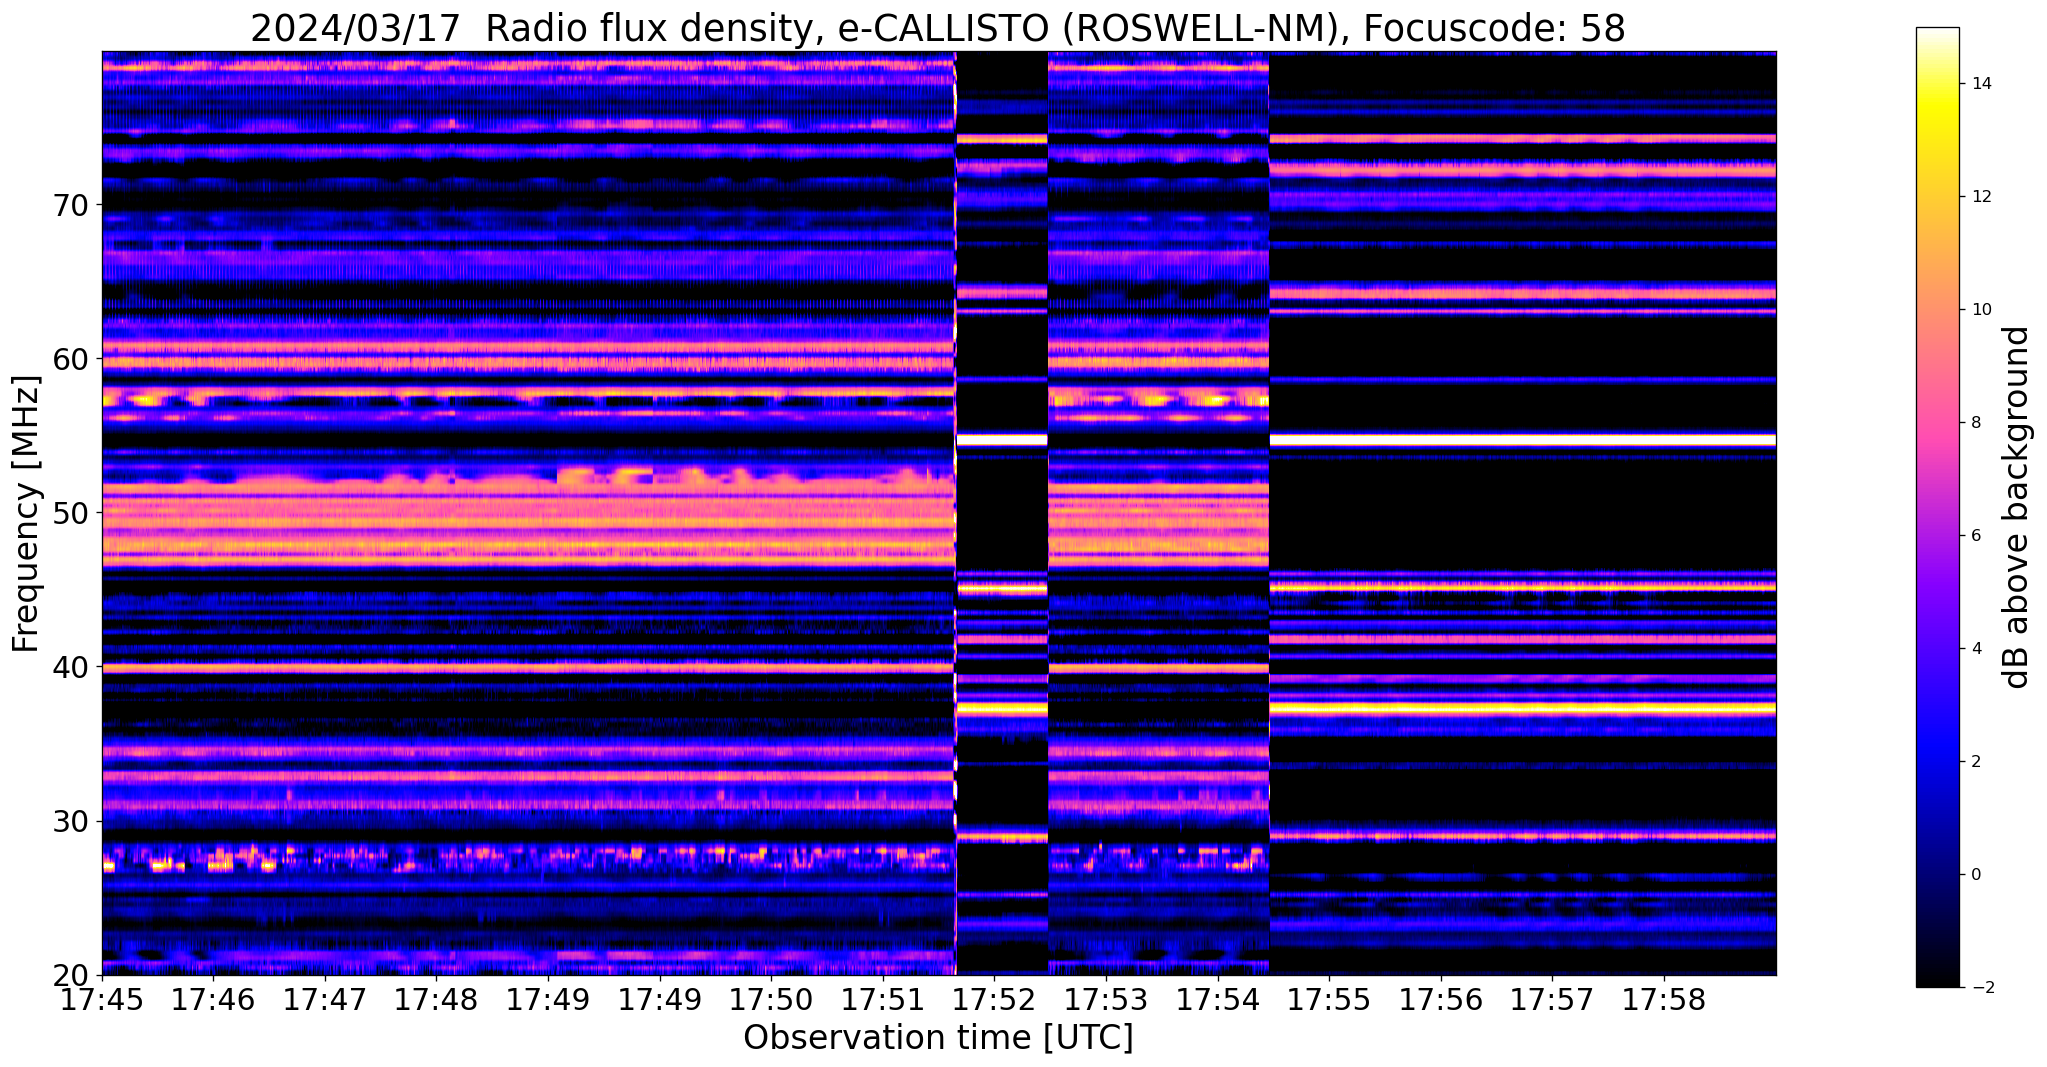Click the 17:46 time tick label
Viewport: 2047px width, 1067px height.
213,1000
